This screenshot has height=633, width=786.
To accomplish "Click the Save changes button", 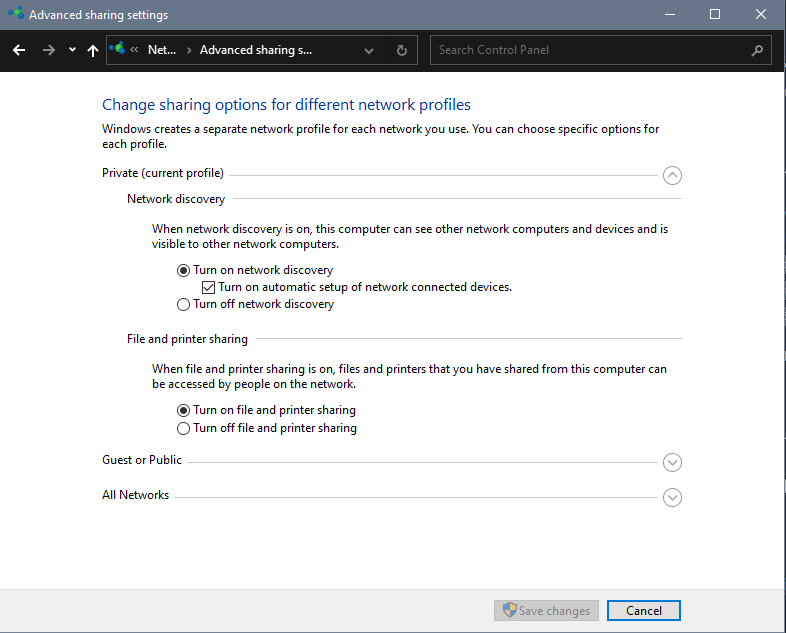I will tap(546, 611).
